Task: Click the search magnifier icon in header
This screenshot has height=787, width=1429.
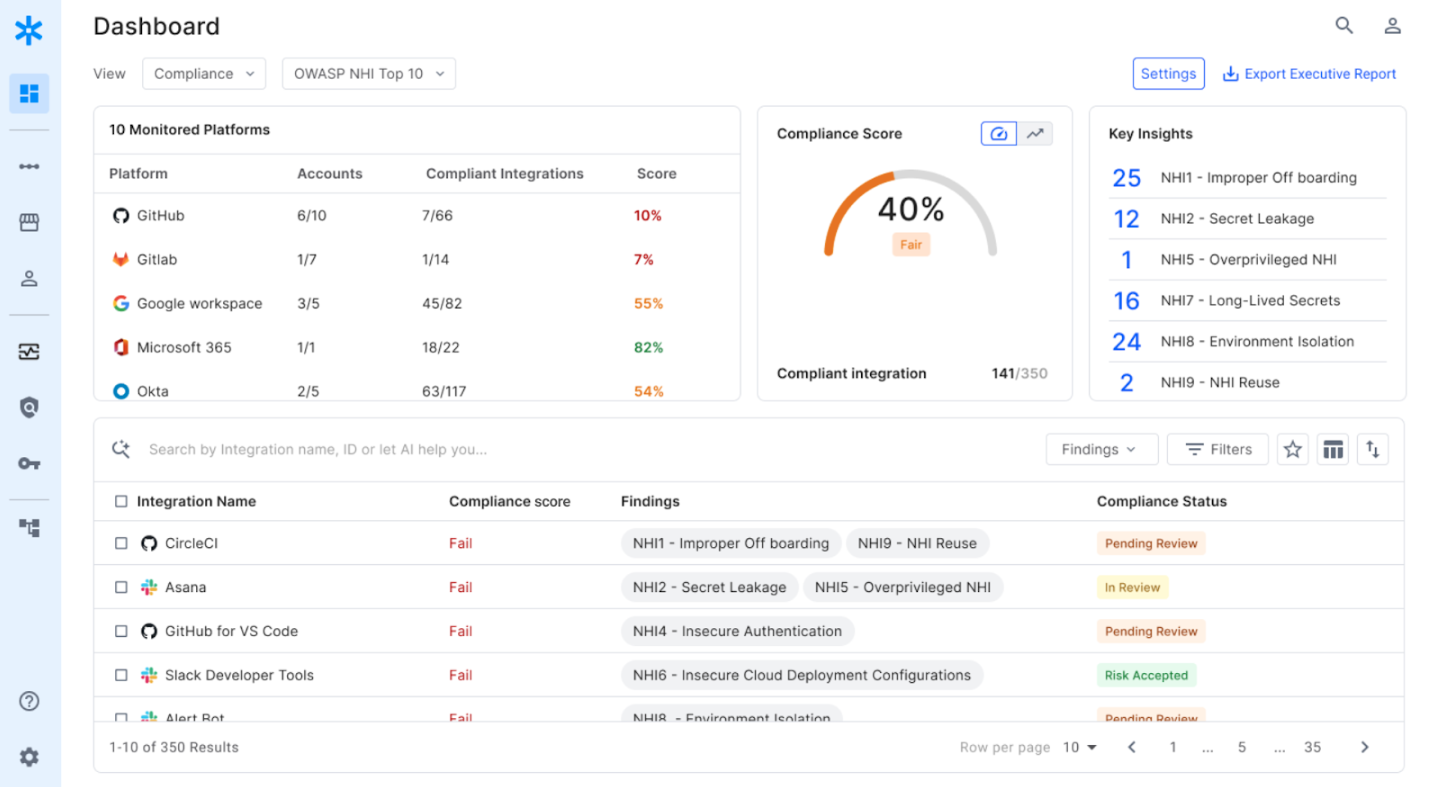Action: pyautogui.click(x=1344, y=26)
